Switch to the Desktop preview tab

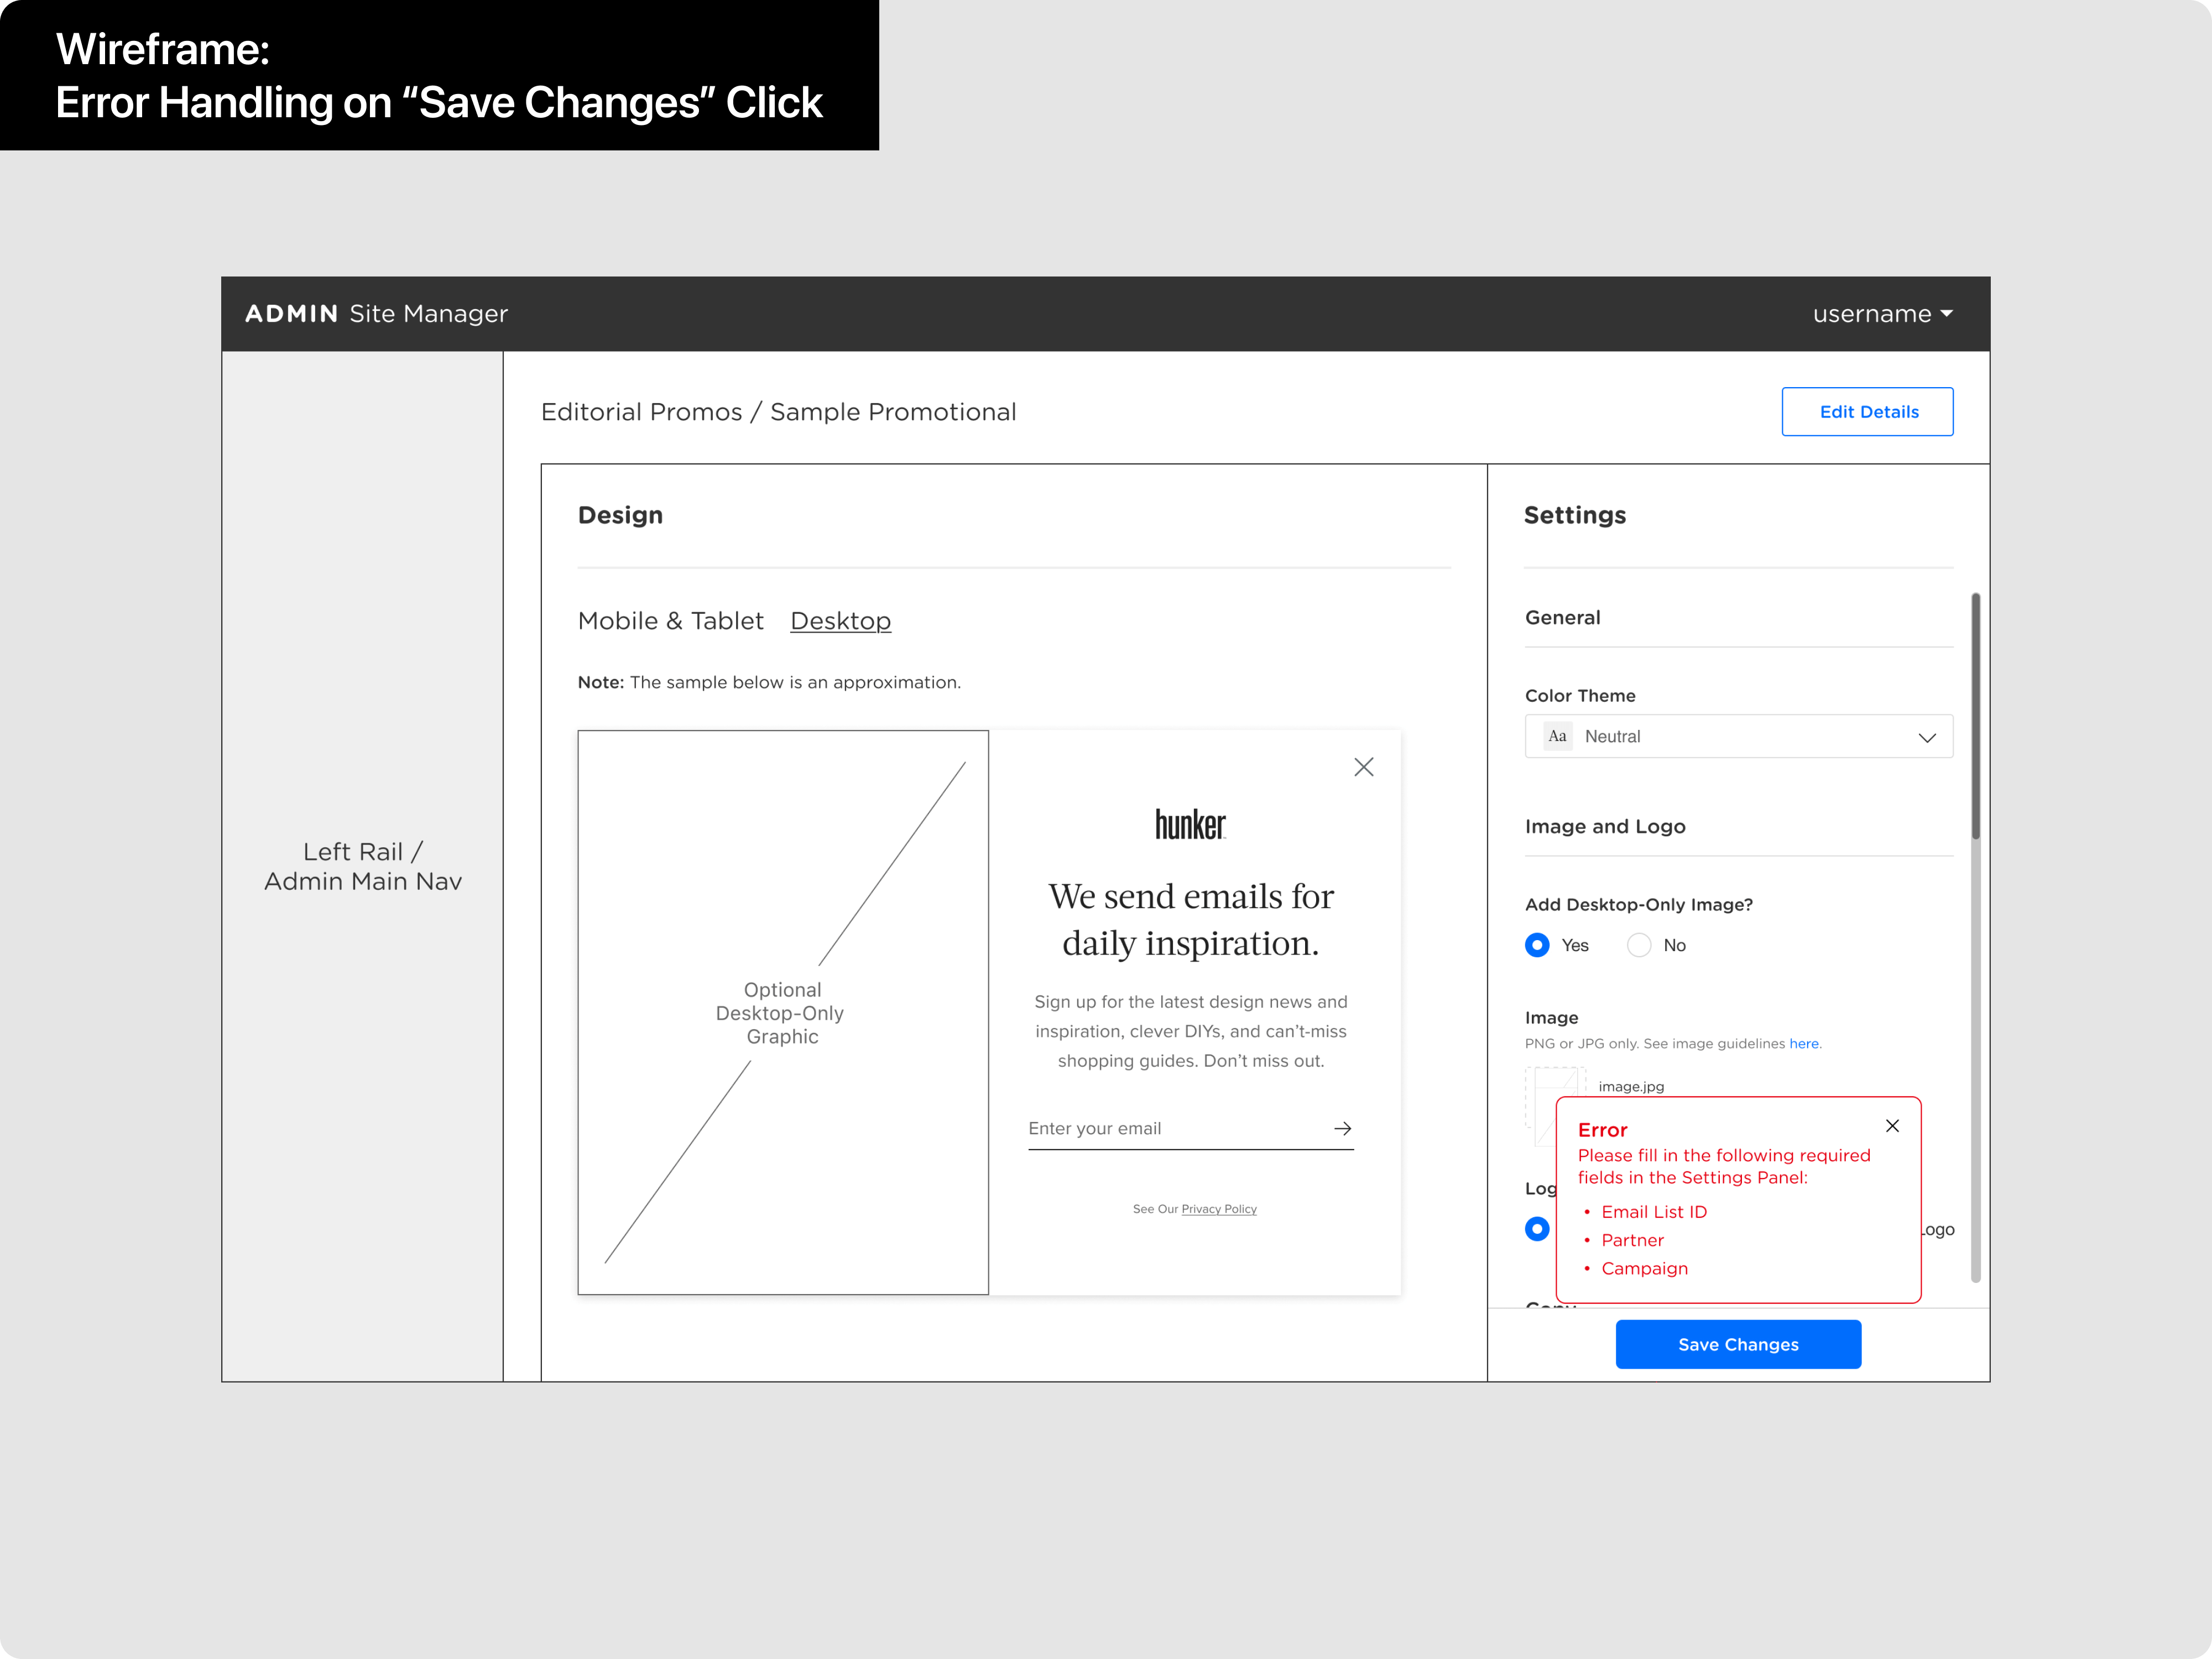[x=840, y=621]
